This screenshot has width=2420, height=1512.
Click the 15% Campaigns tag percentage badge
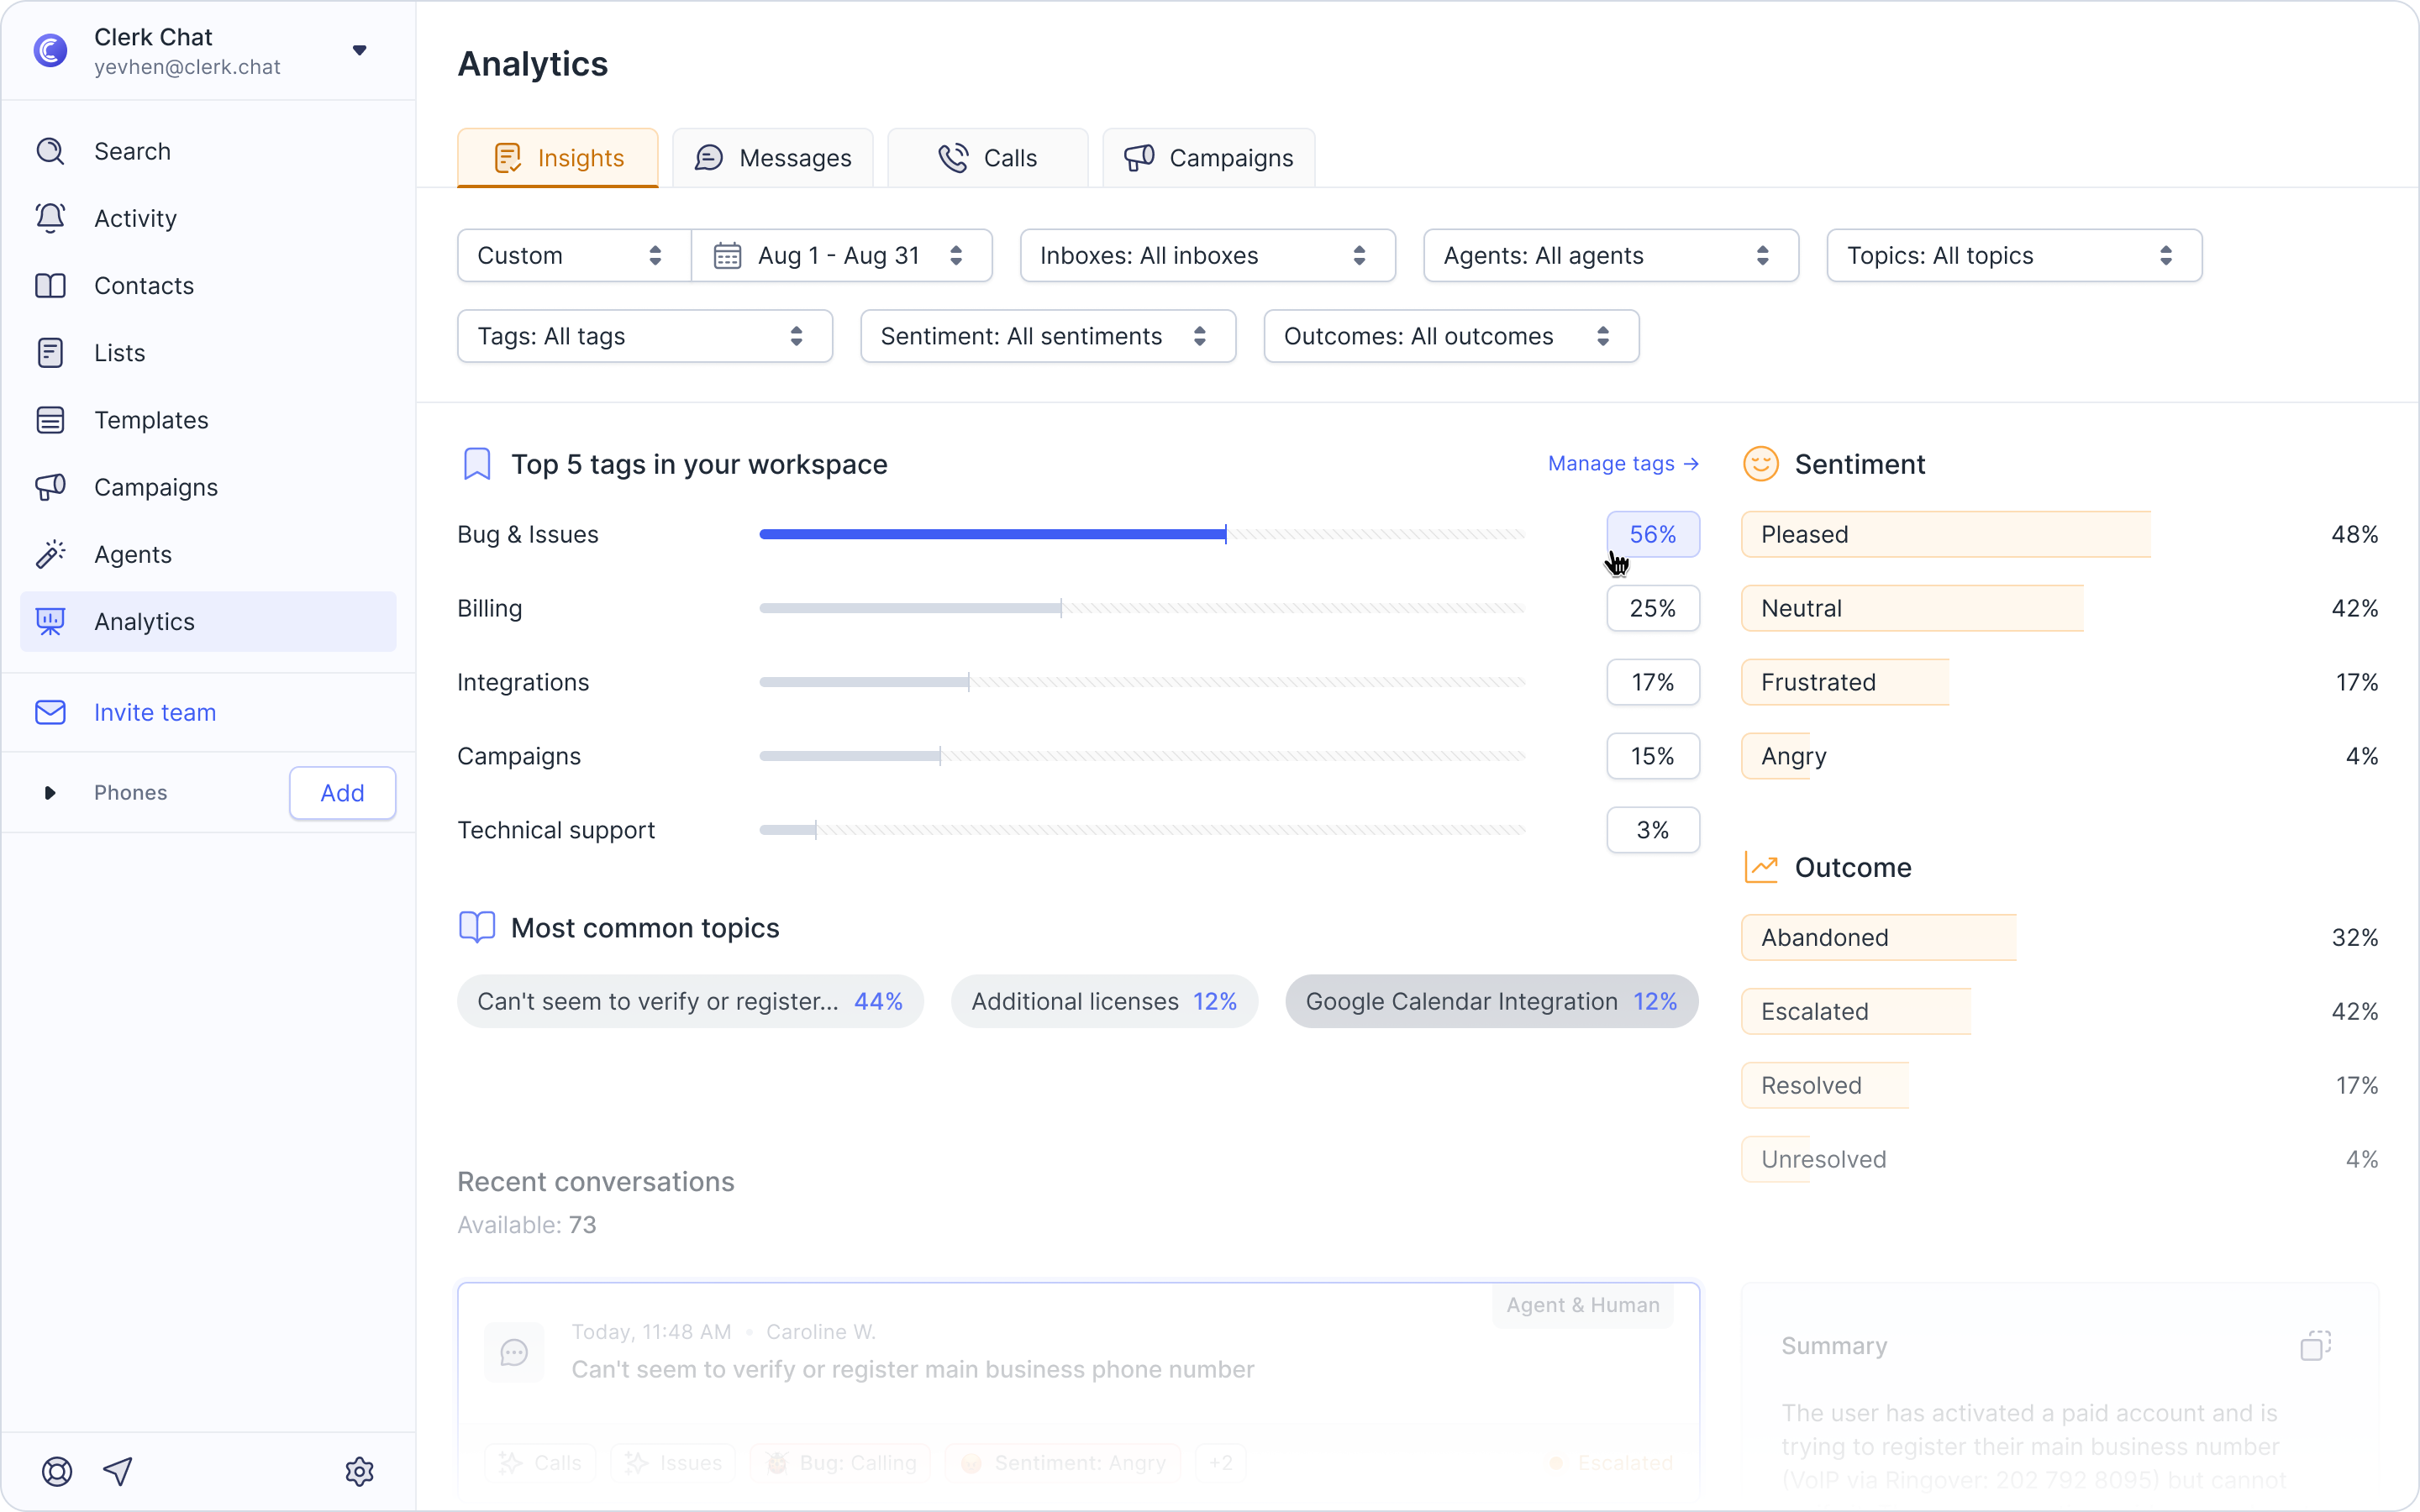tap(1653, 756)
